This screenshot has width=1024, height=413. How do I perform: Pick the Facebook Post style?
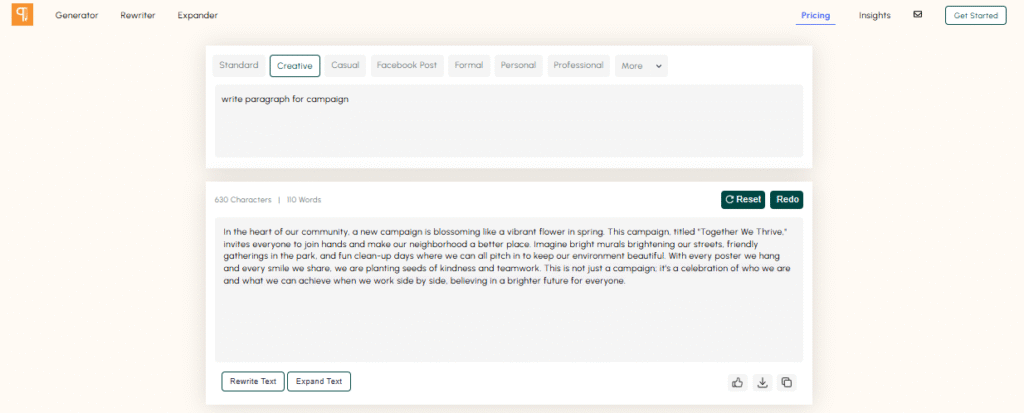point(408,65)
